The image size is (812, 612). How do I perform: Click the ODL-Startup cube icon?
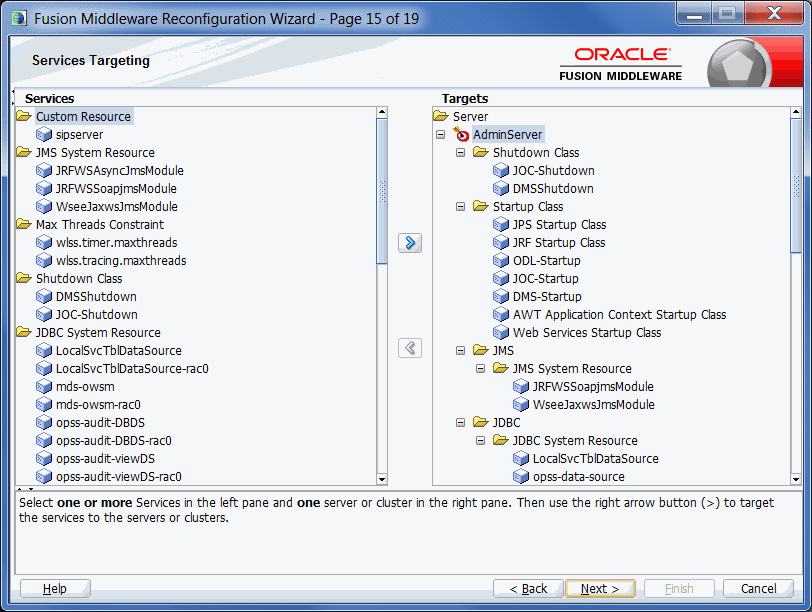(x=501, y=261)
